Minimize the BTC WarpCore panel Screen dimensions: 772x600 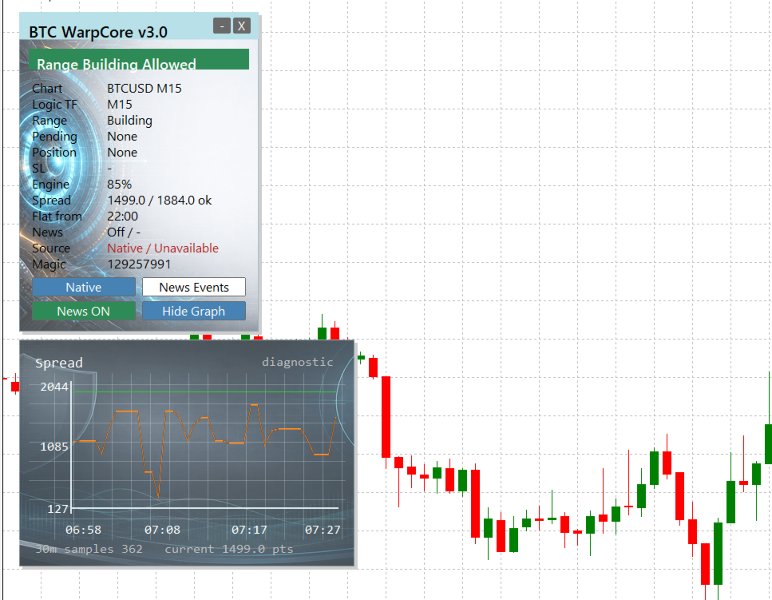point(222,26)
